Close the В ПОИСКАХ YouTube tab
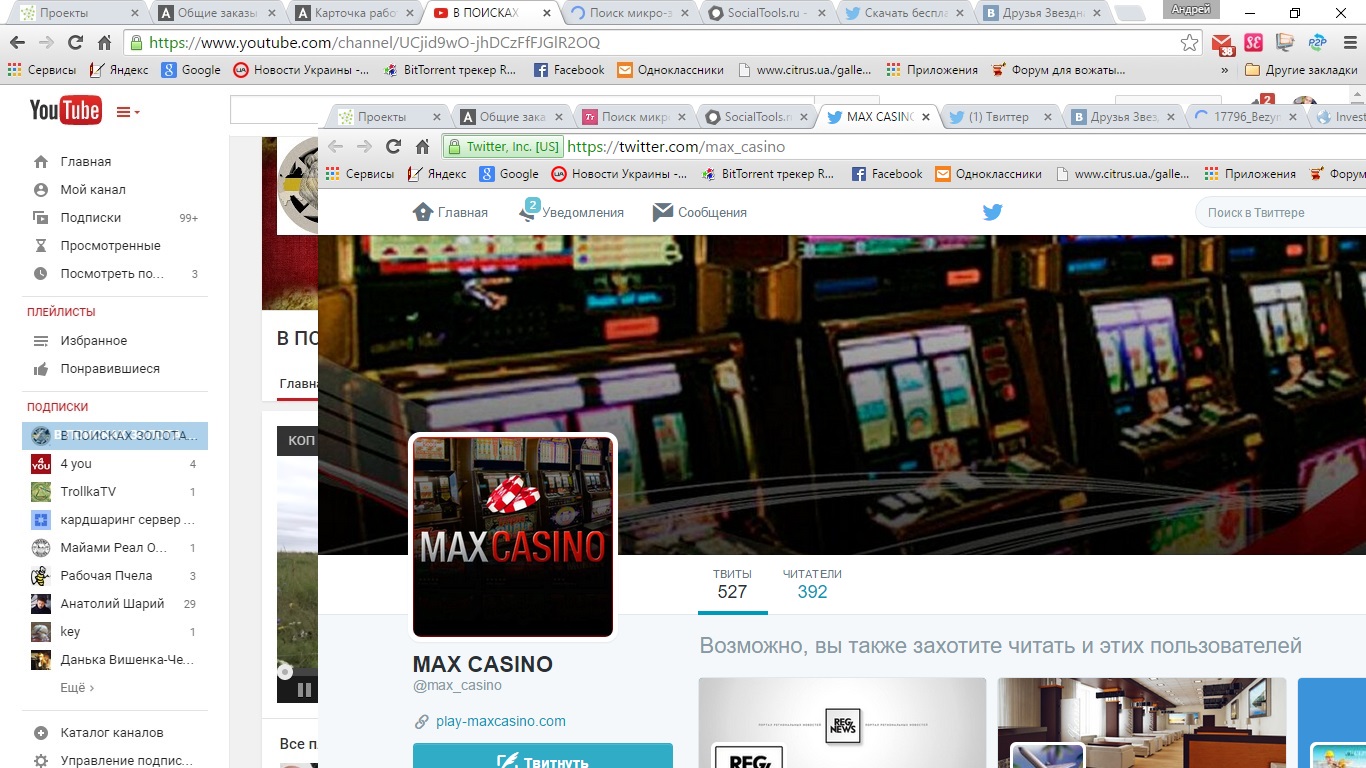1366x768 pixels. (546, 13)
